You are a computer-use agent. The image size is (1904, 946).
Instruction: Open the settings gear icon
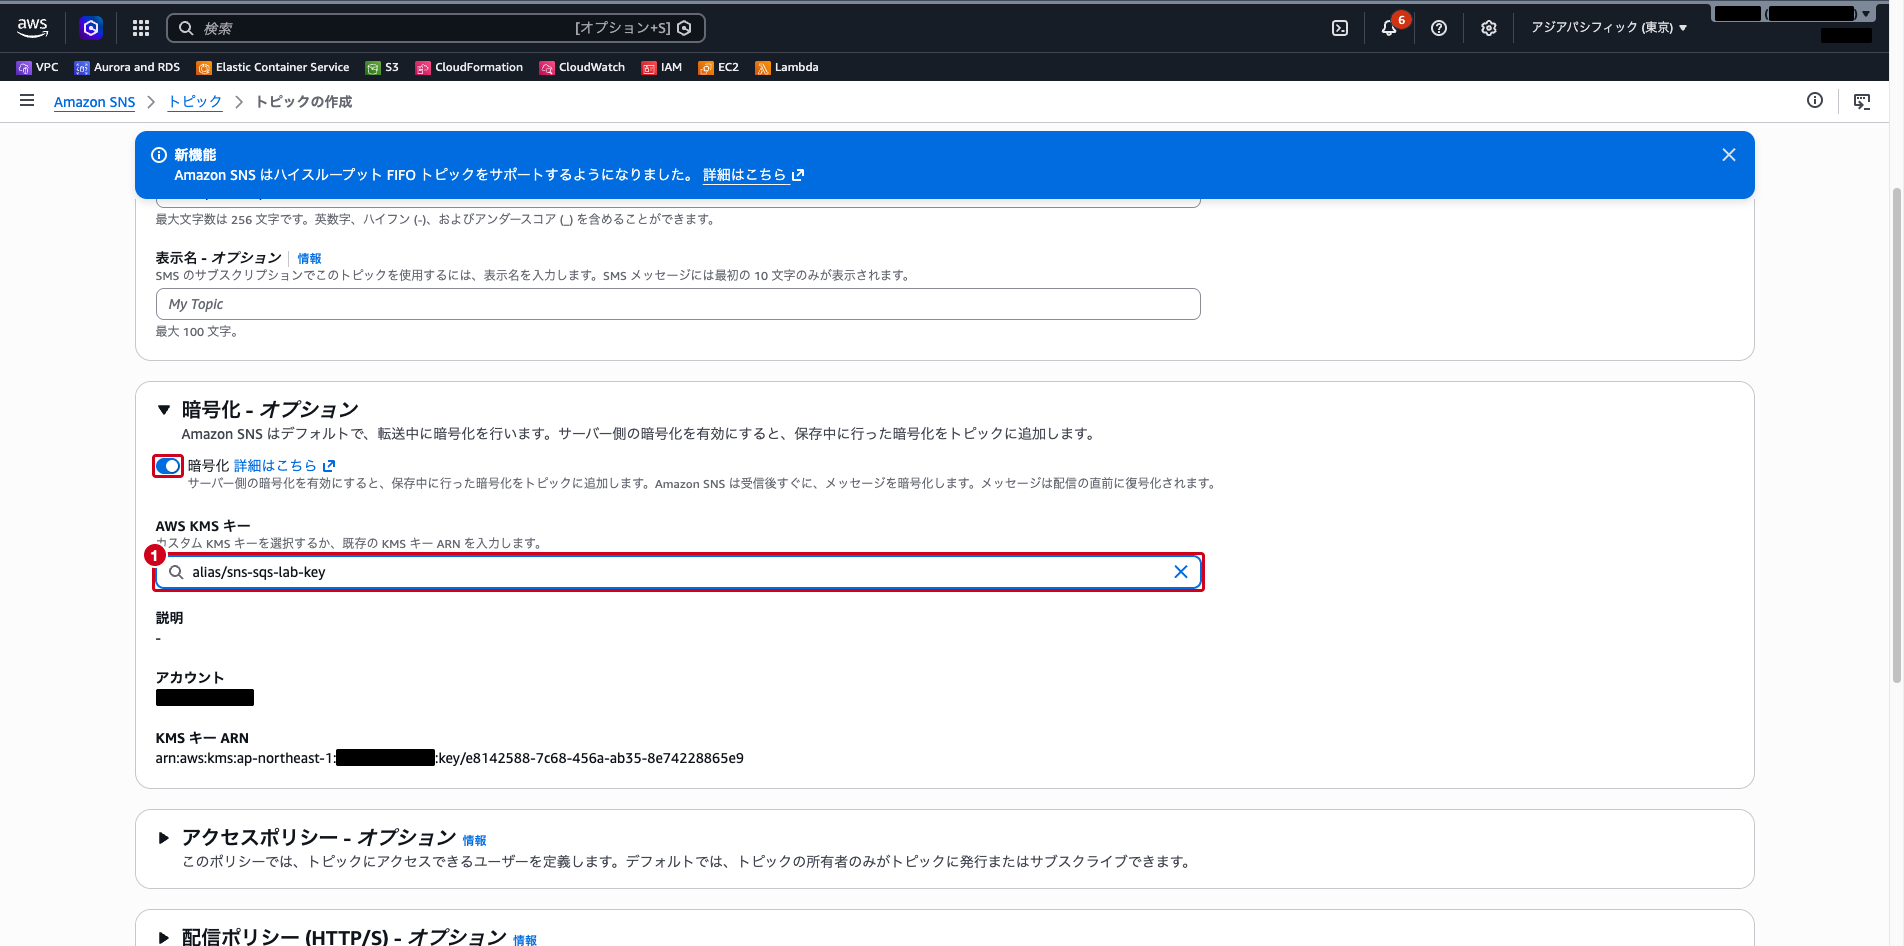coord(1489,28)
